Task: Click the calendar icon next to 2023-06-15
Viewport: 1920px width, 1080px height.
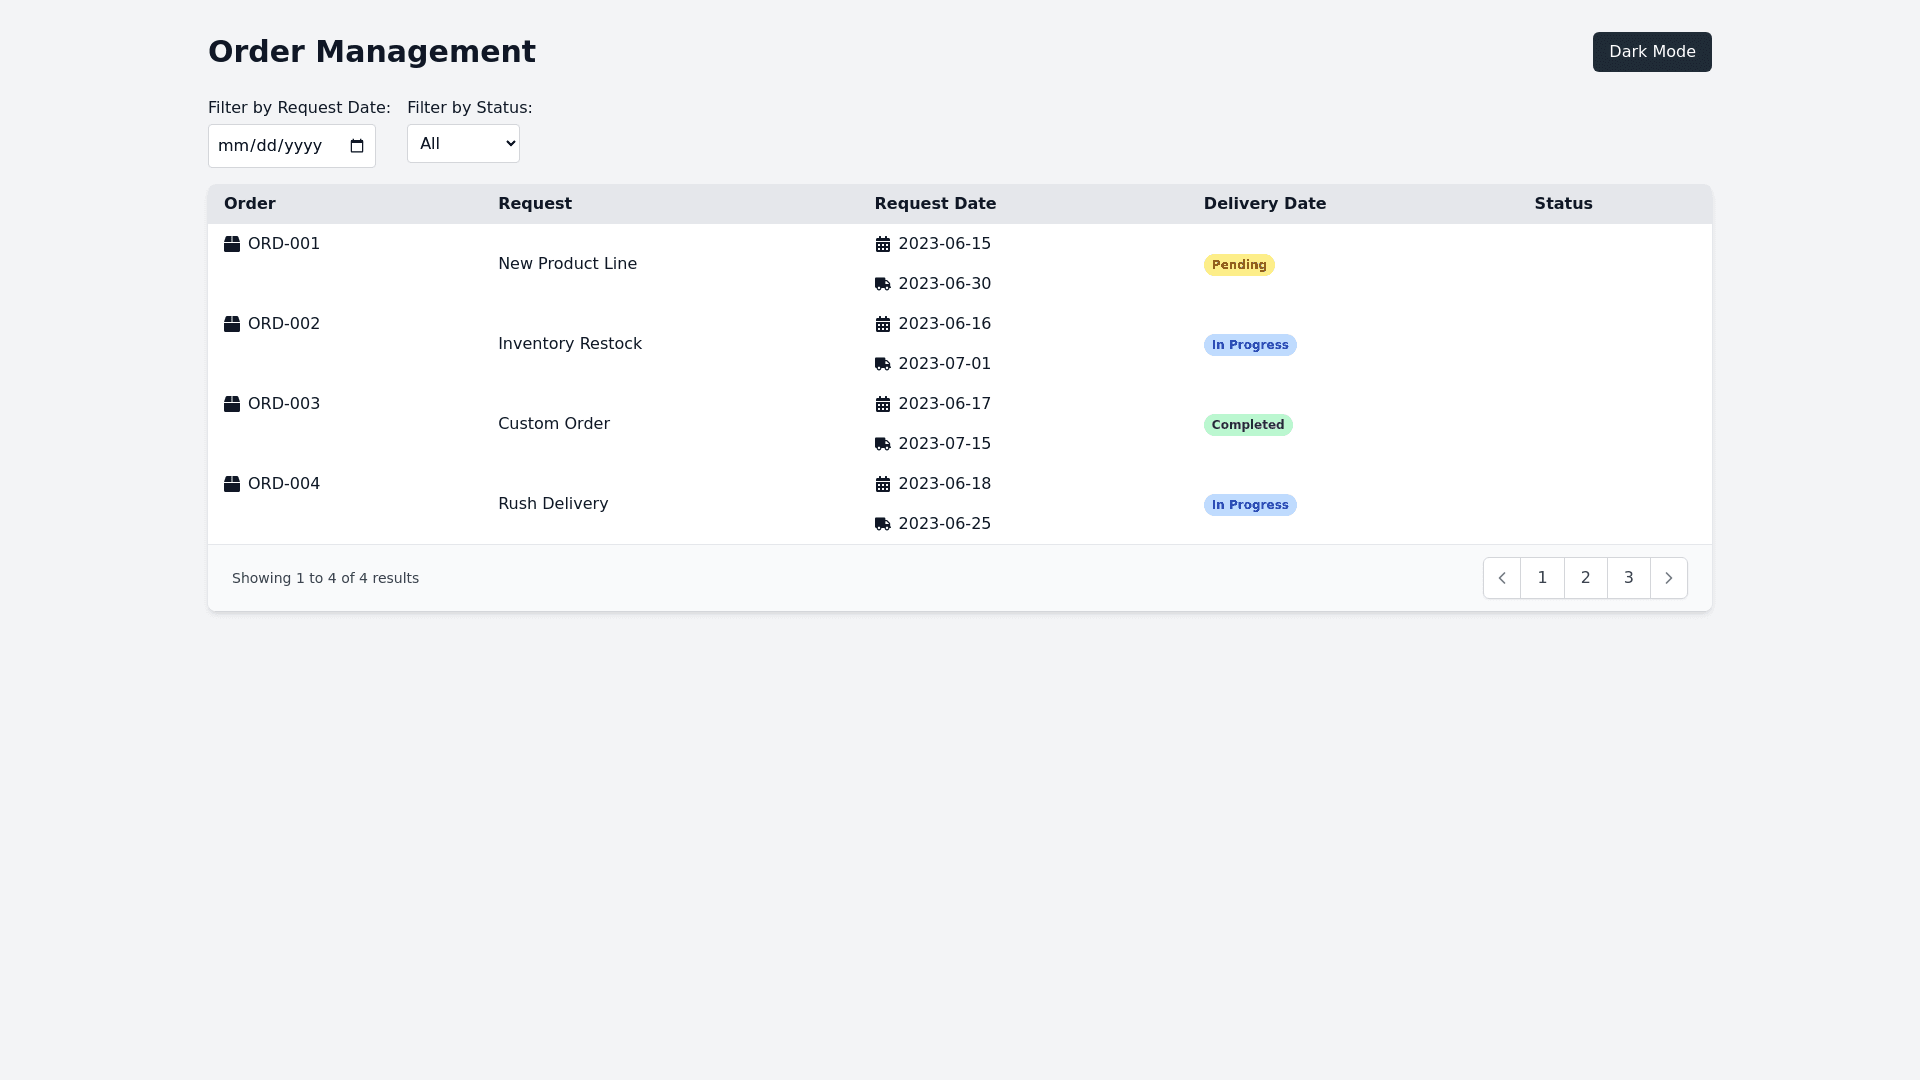Action: pyautogui.click(x=882, y=244)
